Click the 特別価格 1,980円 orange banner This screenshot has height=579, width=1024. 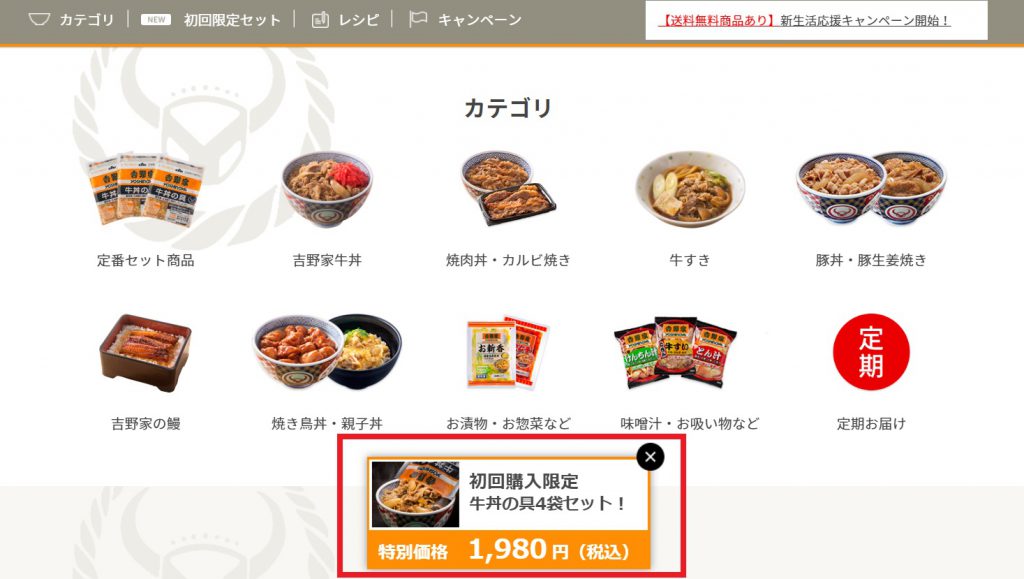[509, 552]
